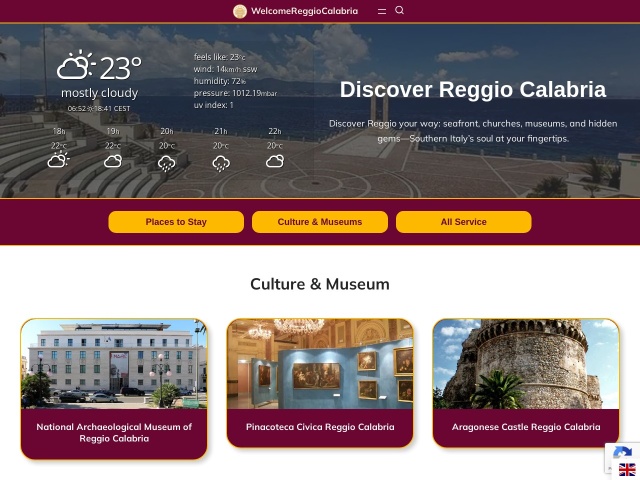
Task: Open the Places to Stay section
Action: (176, 222)
